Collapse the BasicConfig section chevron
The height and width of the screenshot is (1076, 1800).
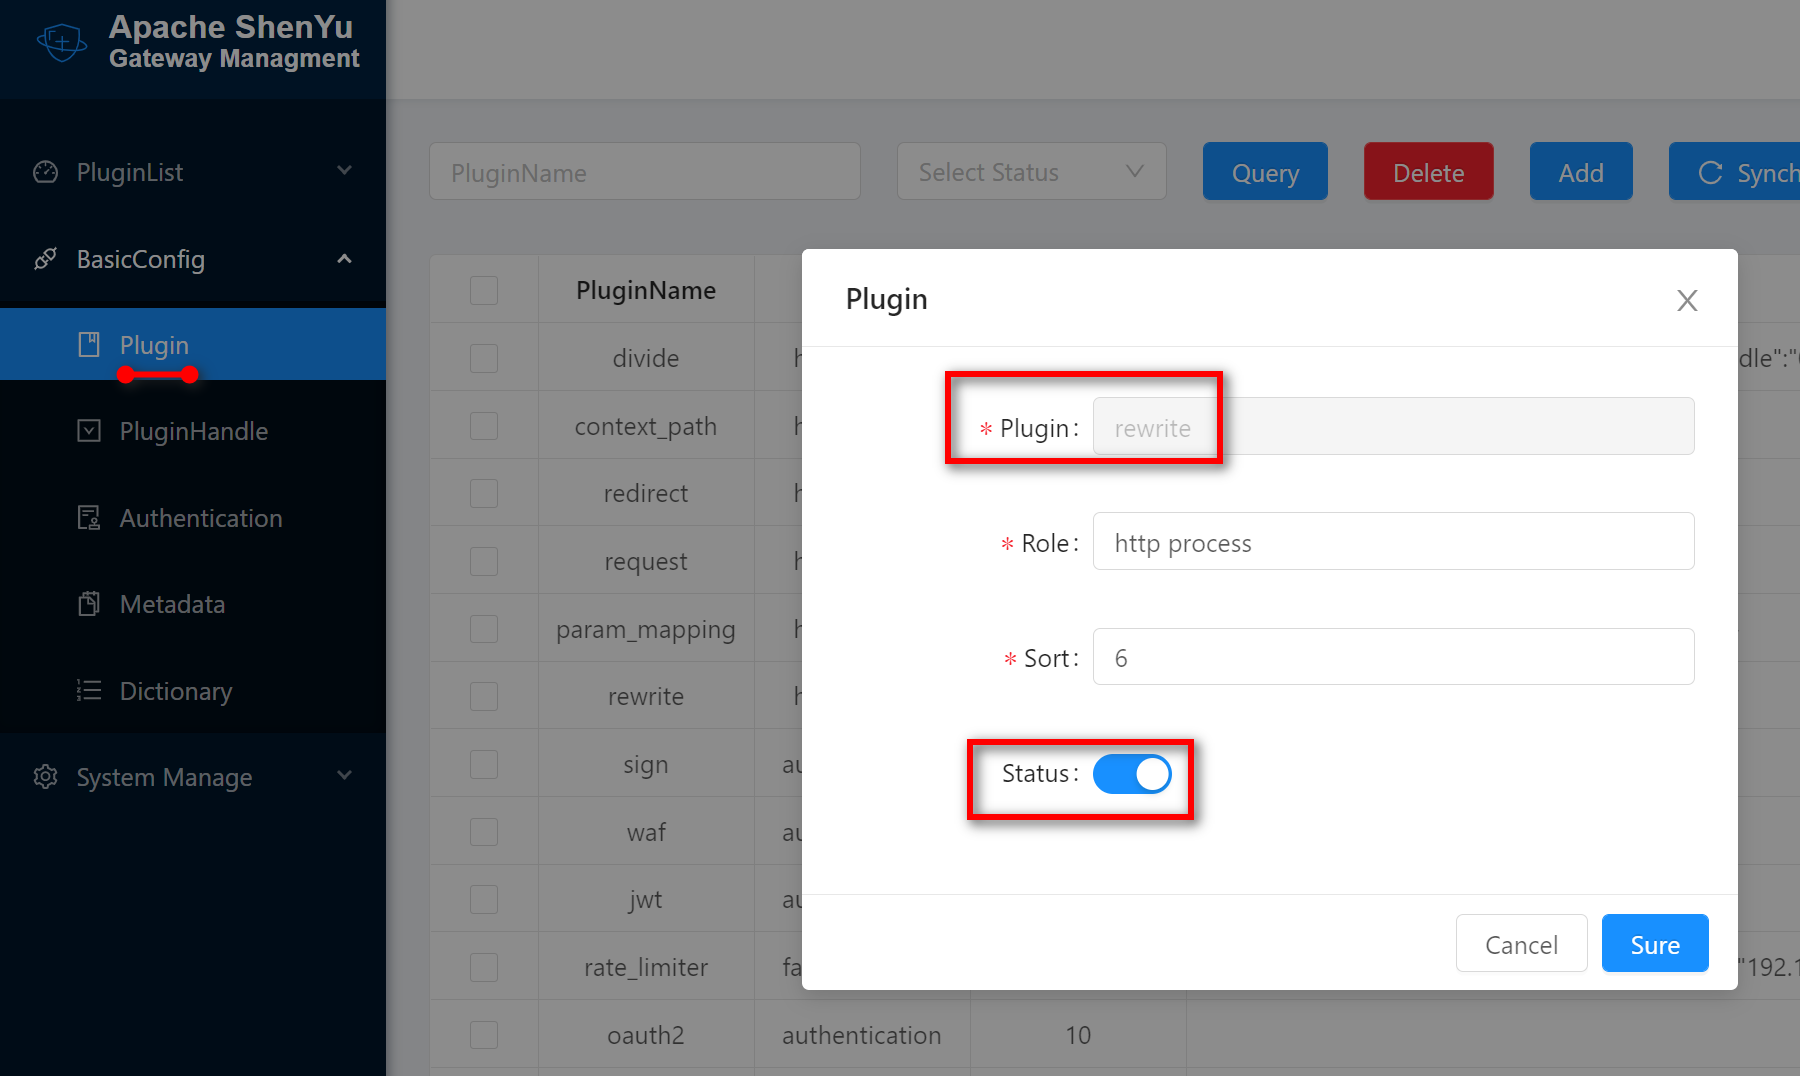pos(344,259)
